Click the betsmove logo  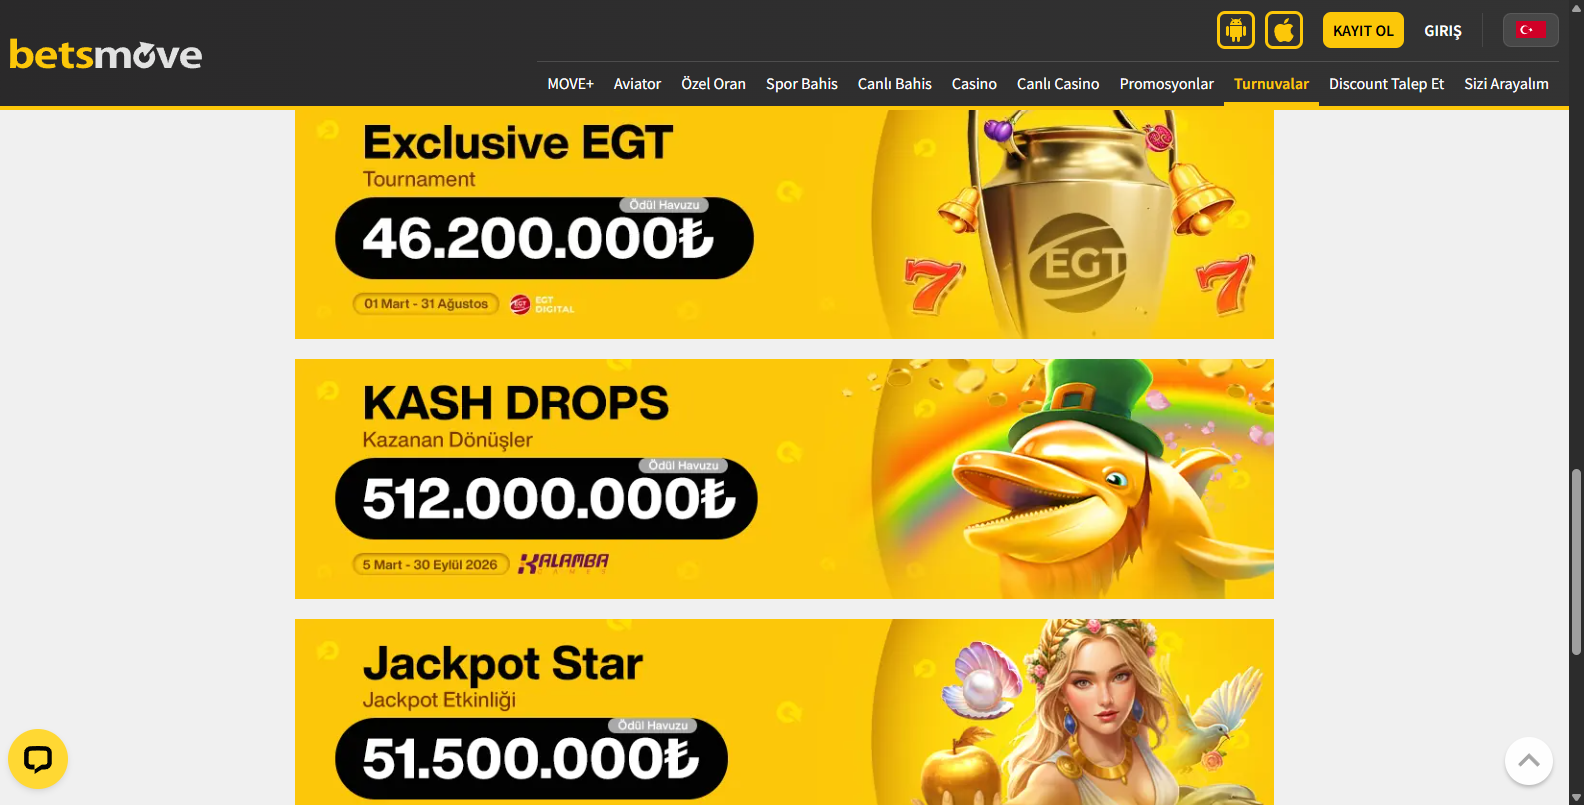106,54
